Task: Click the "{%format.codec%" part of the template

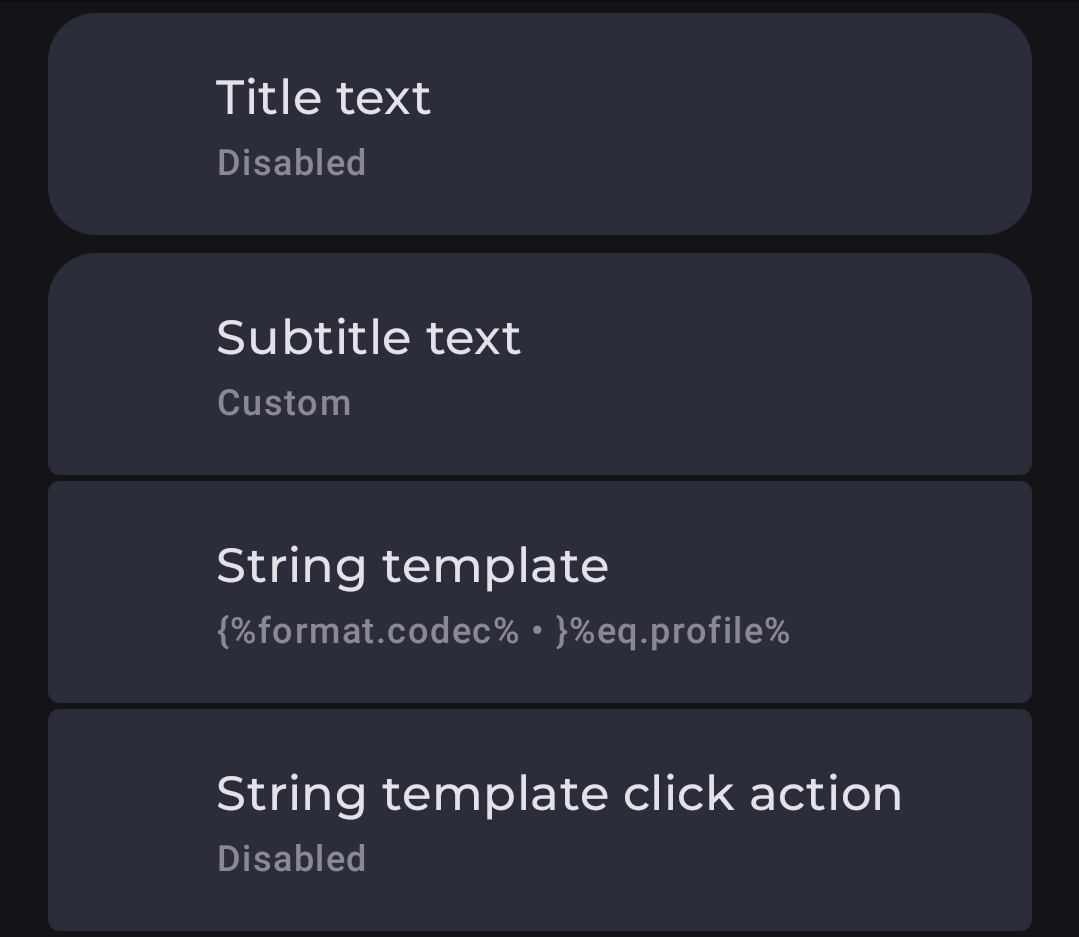Action: pyautogui.click(x=368, y=631)
